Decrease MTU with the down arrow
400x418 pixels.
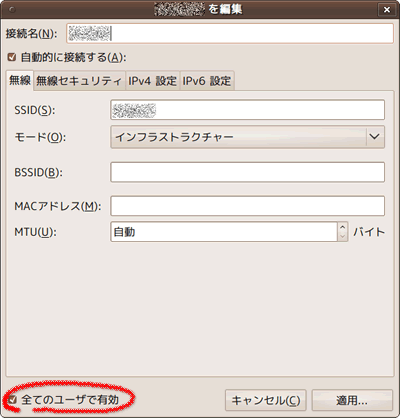point(342,237)
